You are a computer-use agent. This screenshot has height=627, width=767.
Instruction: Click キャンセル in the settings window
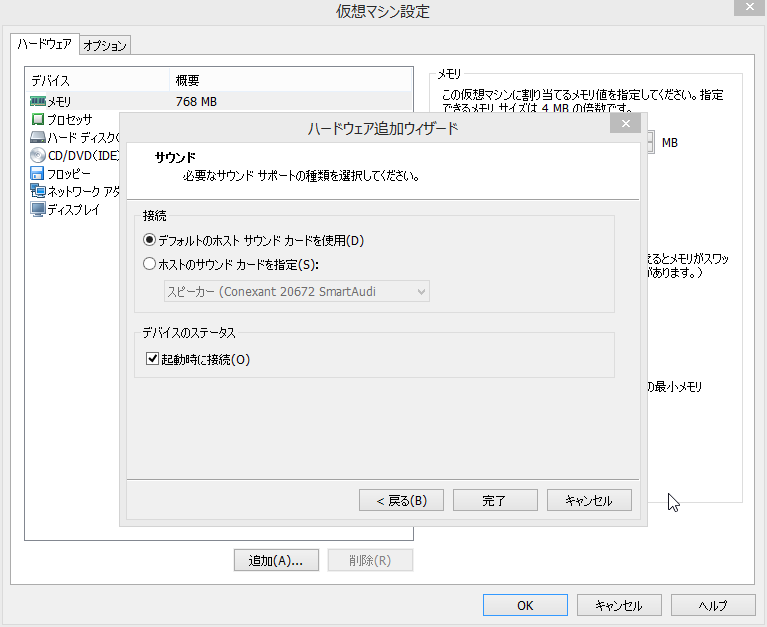(619, 605)
